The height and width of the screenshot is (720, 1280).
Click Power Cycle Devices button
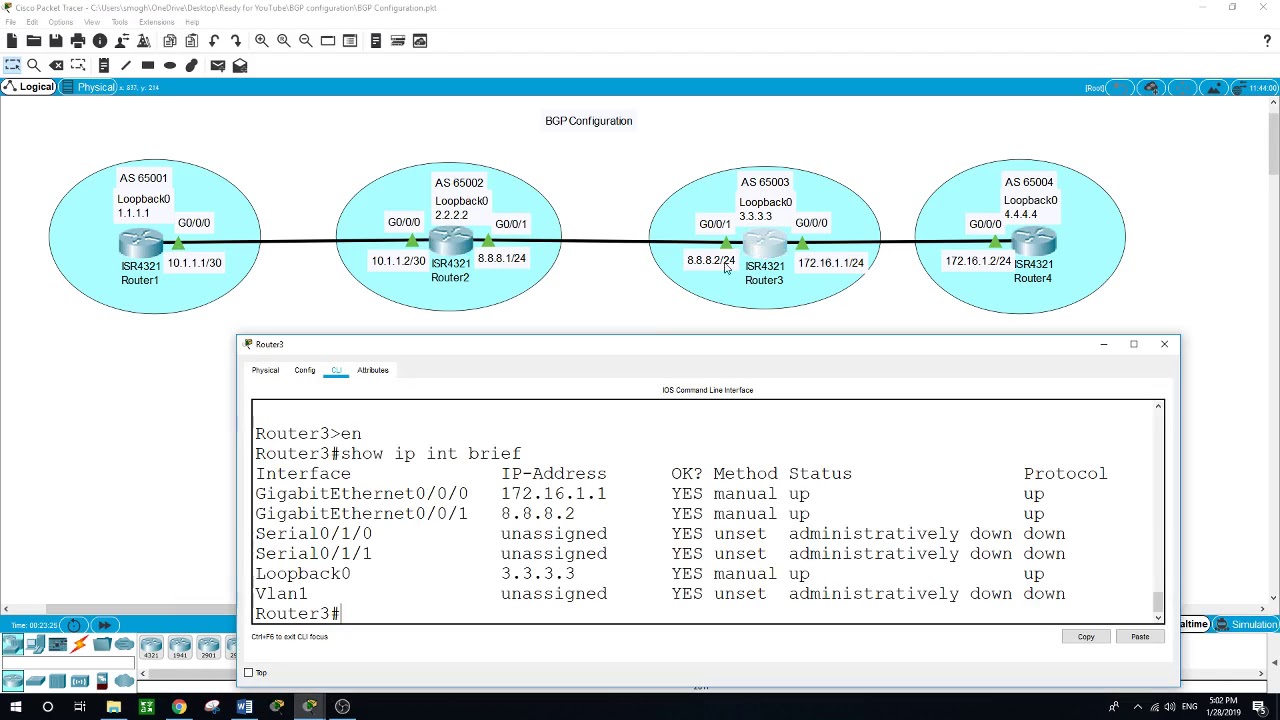click(x=75, y=625)
